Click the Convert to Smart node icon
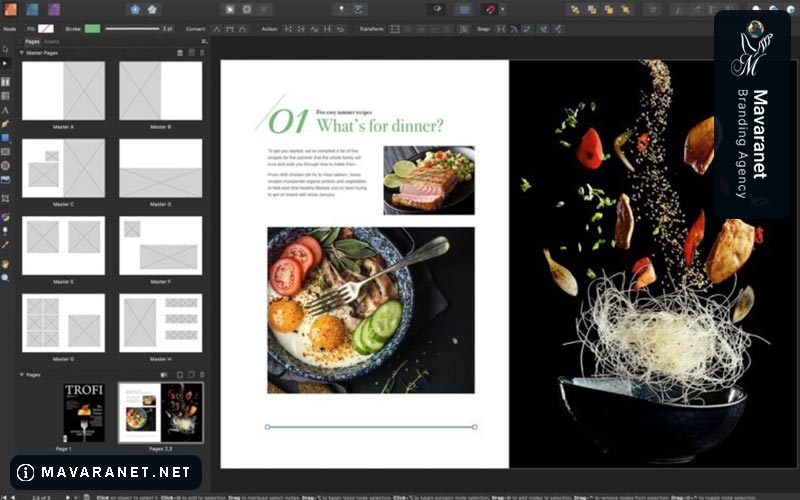Image resolution: width=800 pixels, height=500 pixels. click(x=243, y=29)
